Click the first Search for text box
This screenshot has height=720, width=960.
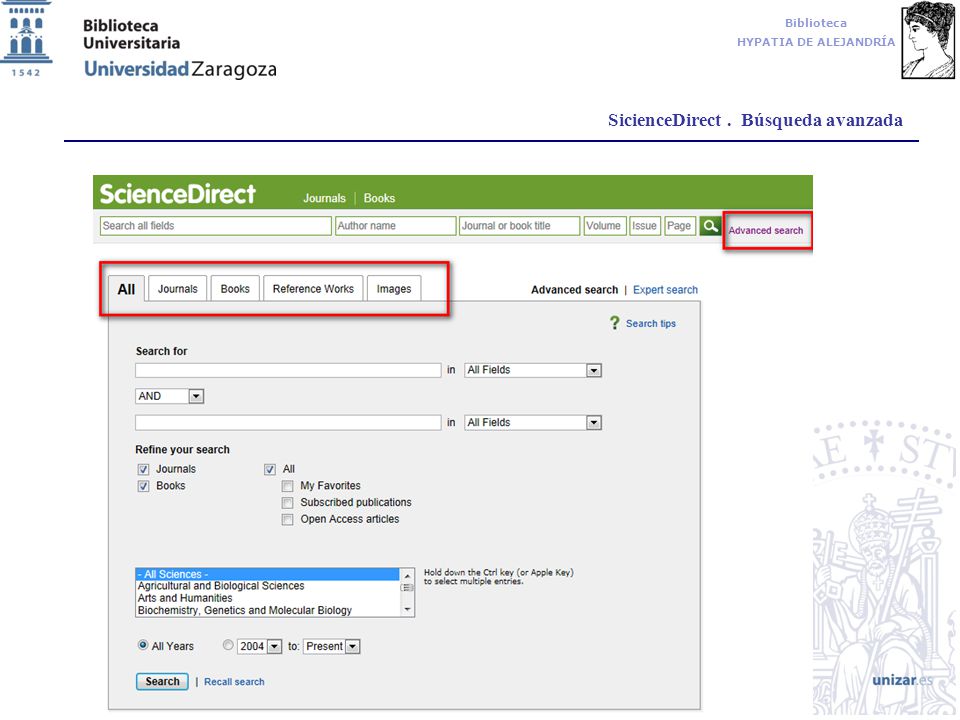(288, 370)
